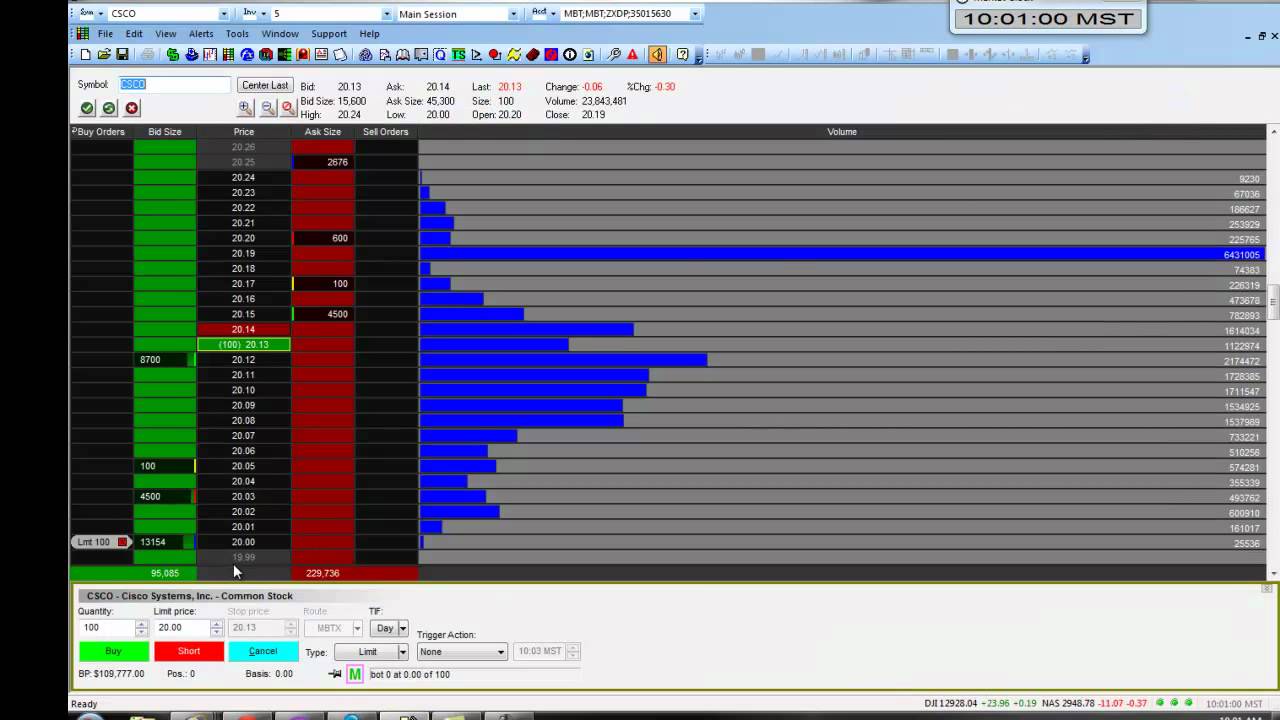Open the Route MBTX dropdown

(357, 628)
